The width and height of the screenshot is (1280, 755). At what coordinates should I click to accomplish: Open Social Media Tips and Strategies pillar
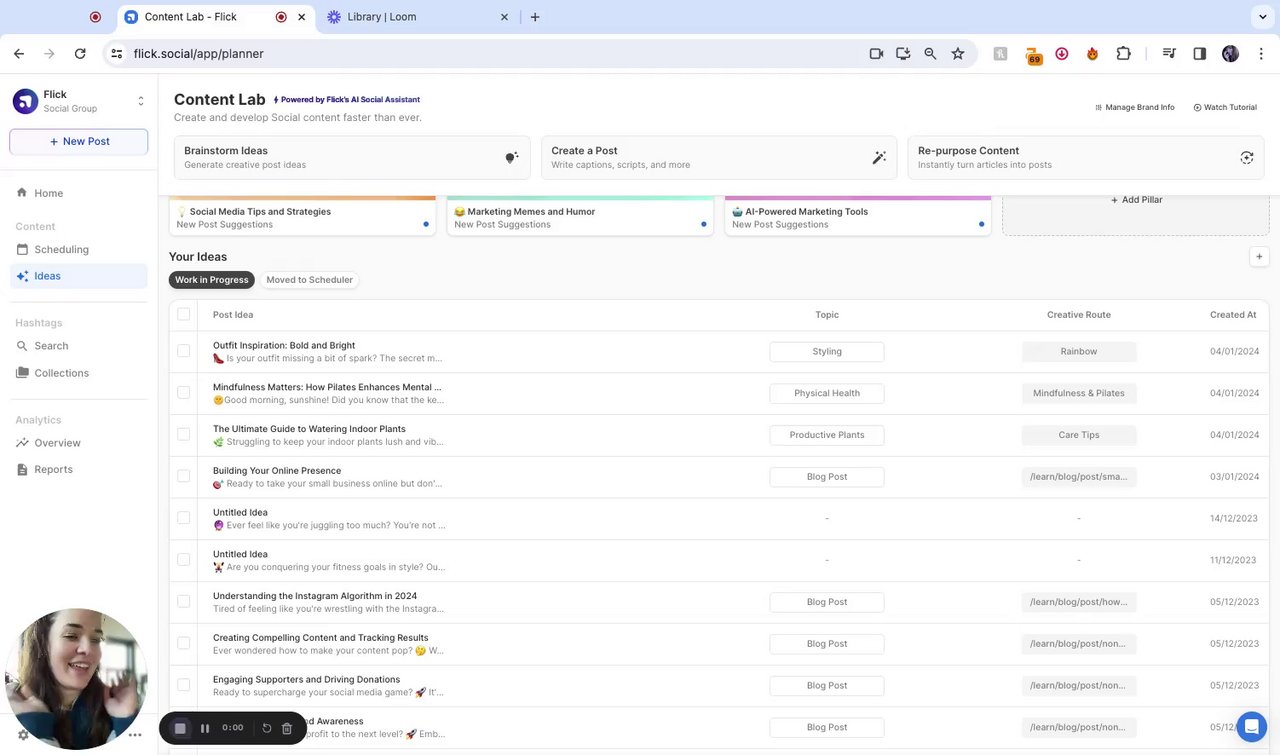click(303, 216)
